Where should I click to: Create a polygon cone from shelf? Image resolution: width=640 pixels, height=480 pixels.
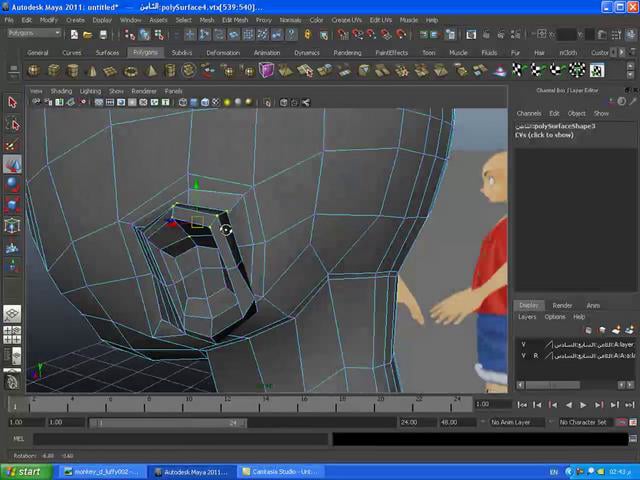pyautogui.click(x=92, y=71)
